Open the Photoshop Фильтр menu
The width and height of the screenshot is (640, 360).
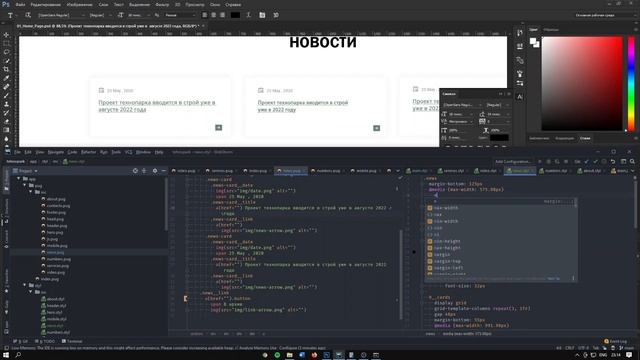point(162,4)
